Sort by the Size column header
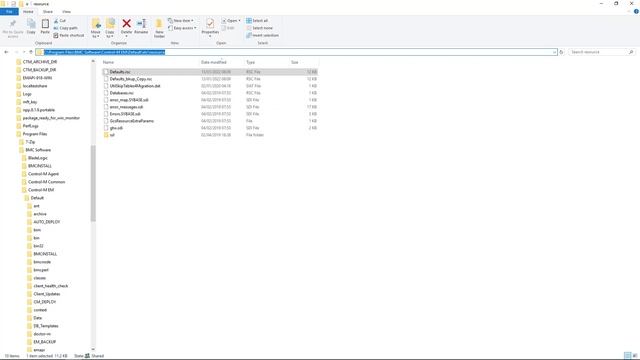The image size is (640, 360). (x=295, y=62)
